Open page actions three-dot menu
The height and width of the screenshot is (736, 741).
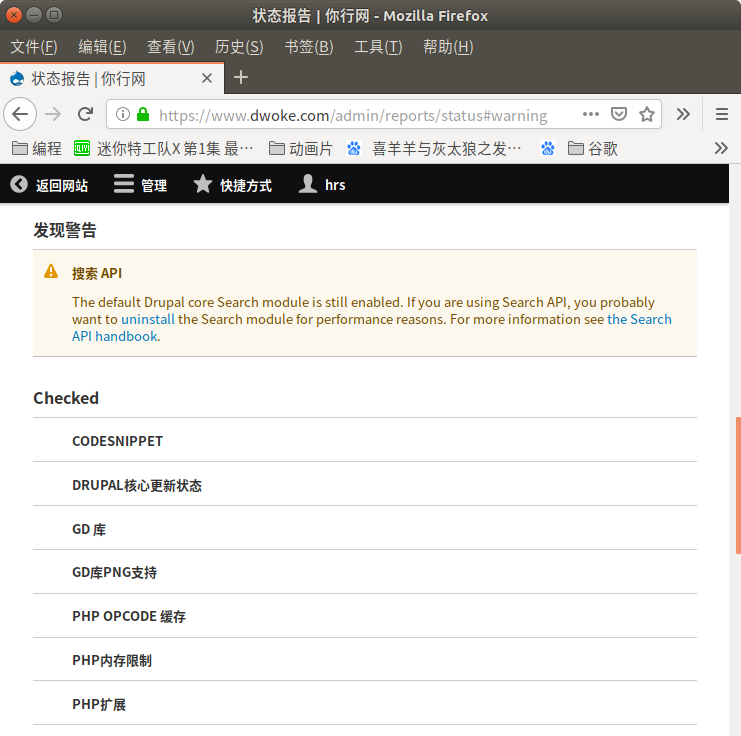pyautogui.click(x=591, y=114)
